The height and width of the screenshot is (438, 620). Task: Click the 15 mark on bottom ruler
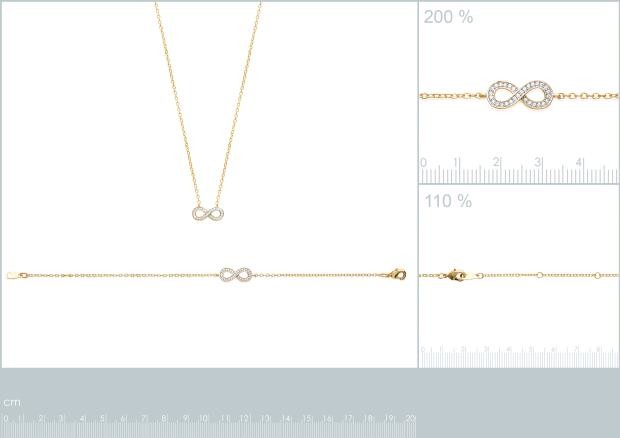click(307, 418)
